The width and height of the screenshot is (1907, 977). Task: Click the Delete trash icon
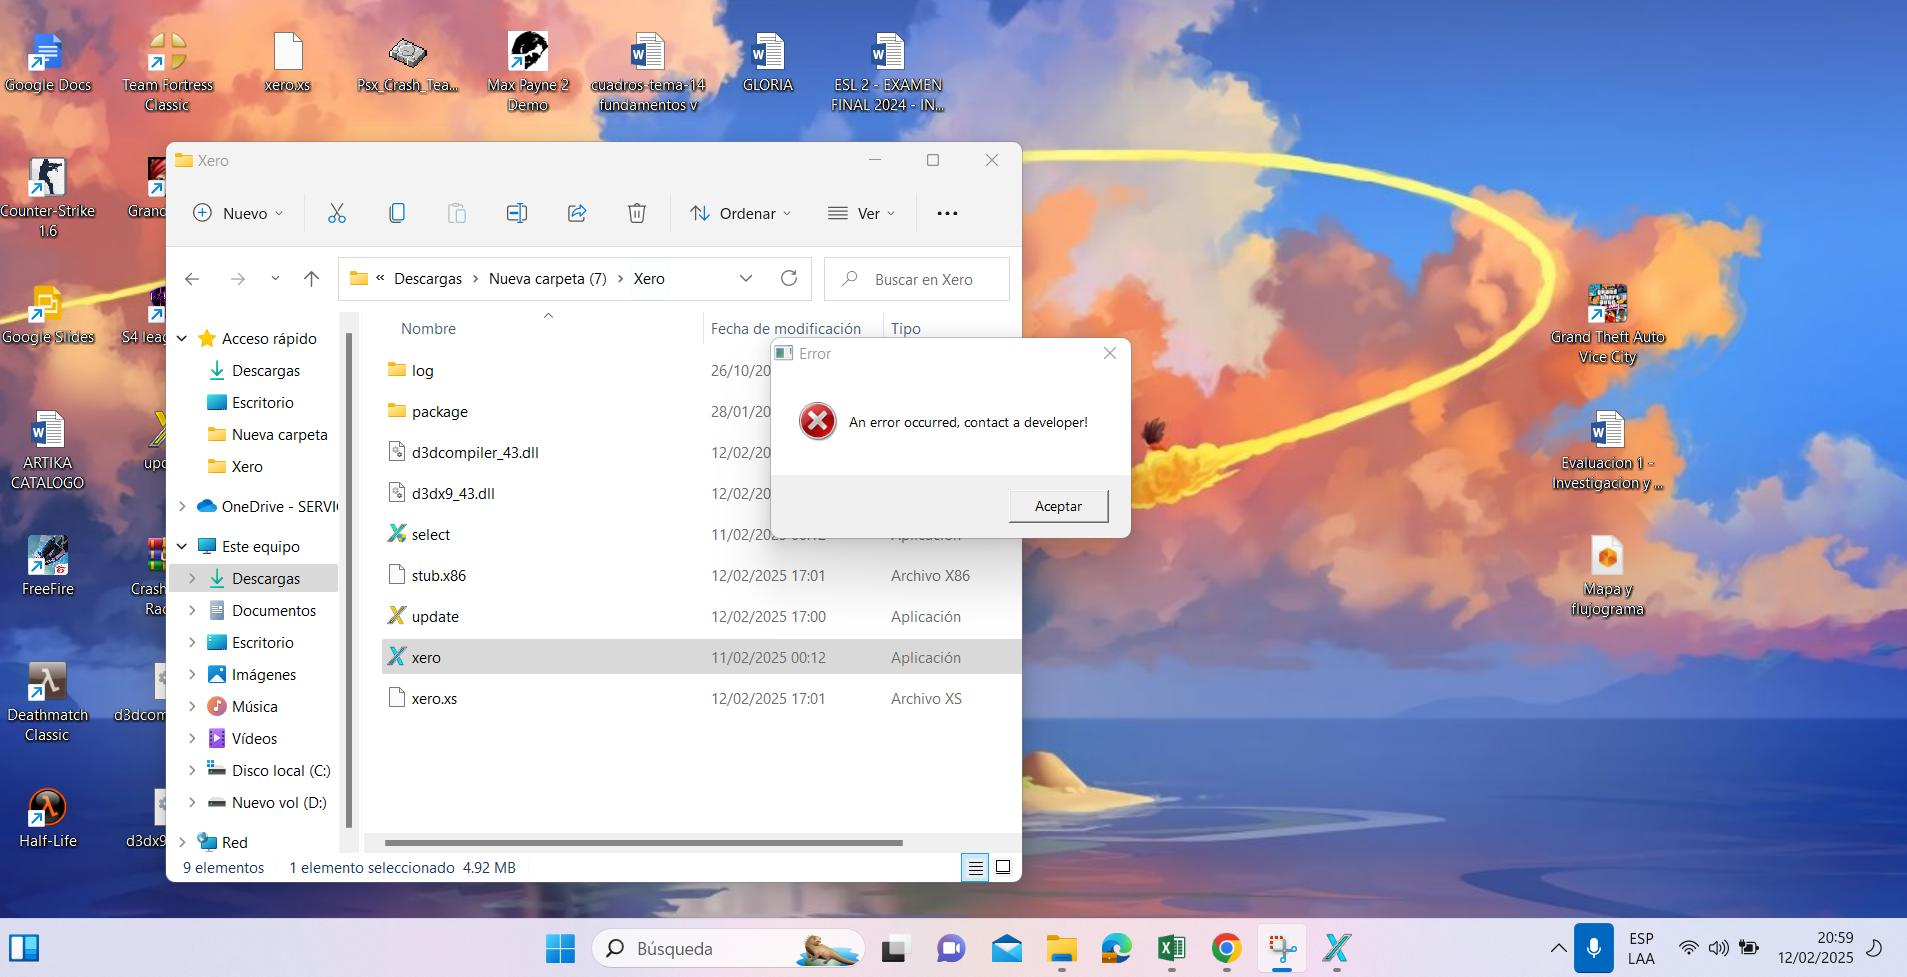(x=637, y=213)
